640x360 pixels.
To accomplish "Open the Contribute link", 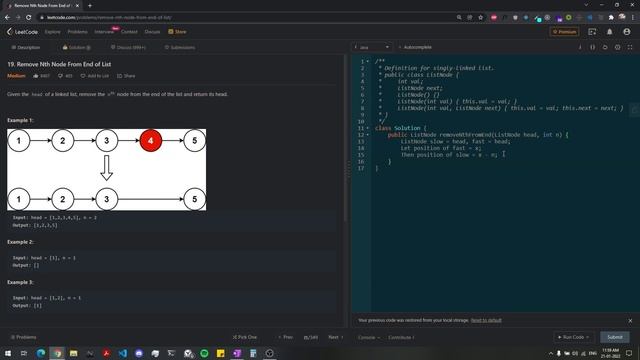I will click(401, 338).
